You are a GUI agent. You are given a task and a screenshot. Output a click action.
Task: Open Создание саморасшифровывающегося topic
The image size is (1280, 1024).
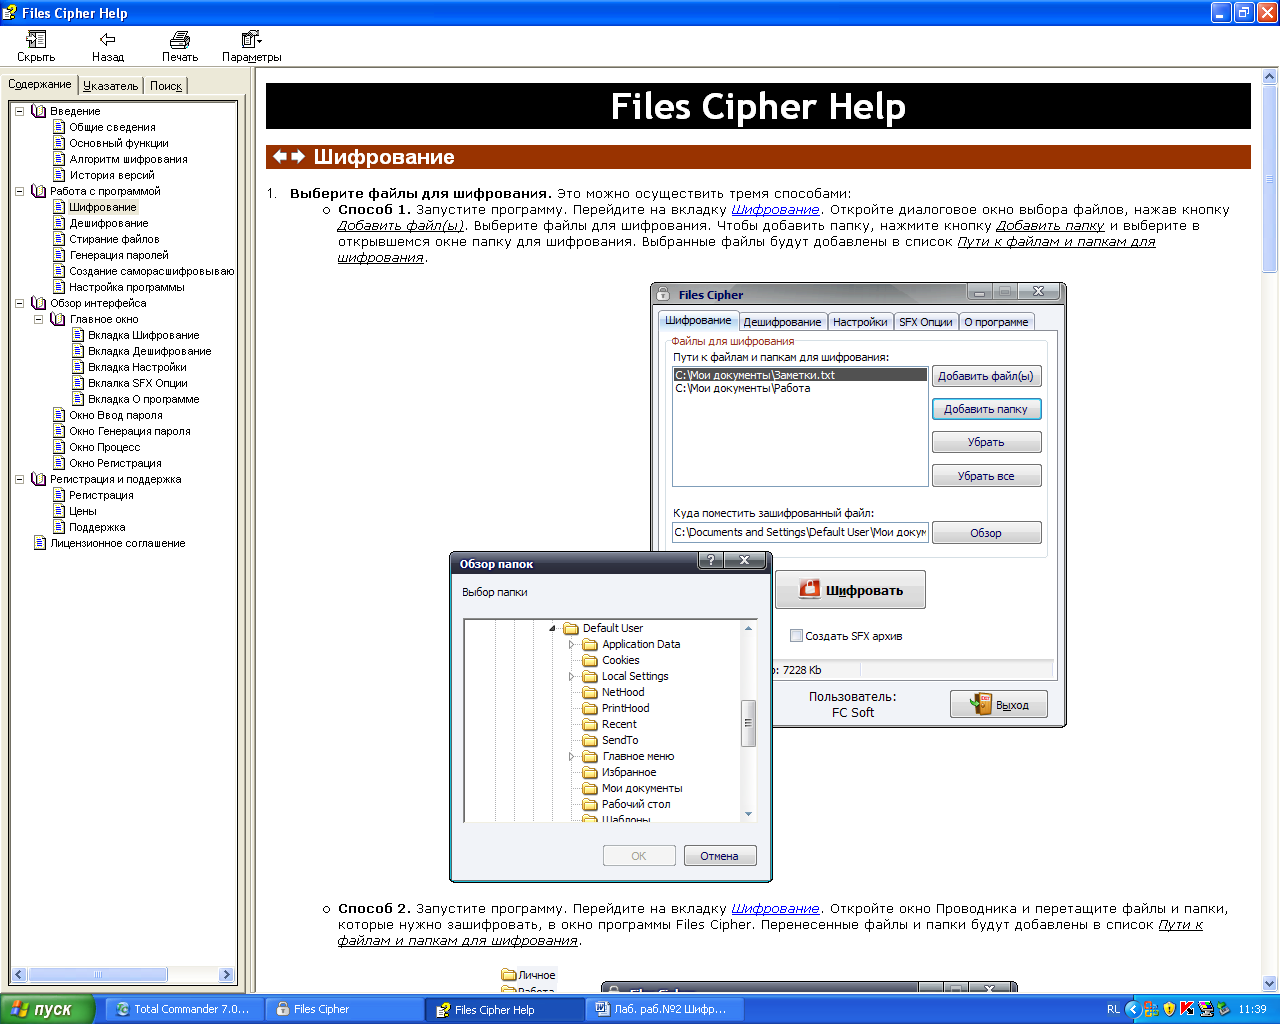151,271
